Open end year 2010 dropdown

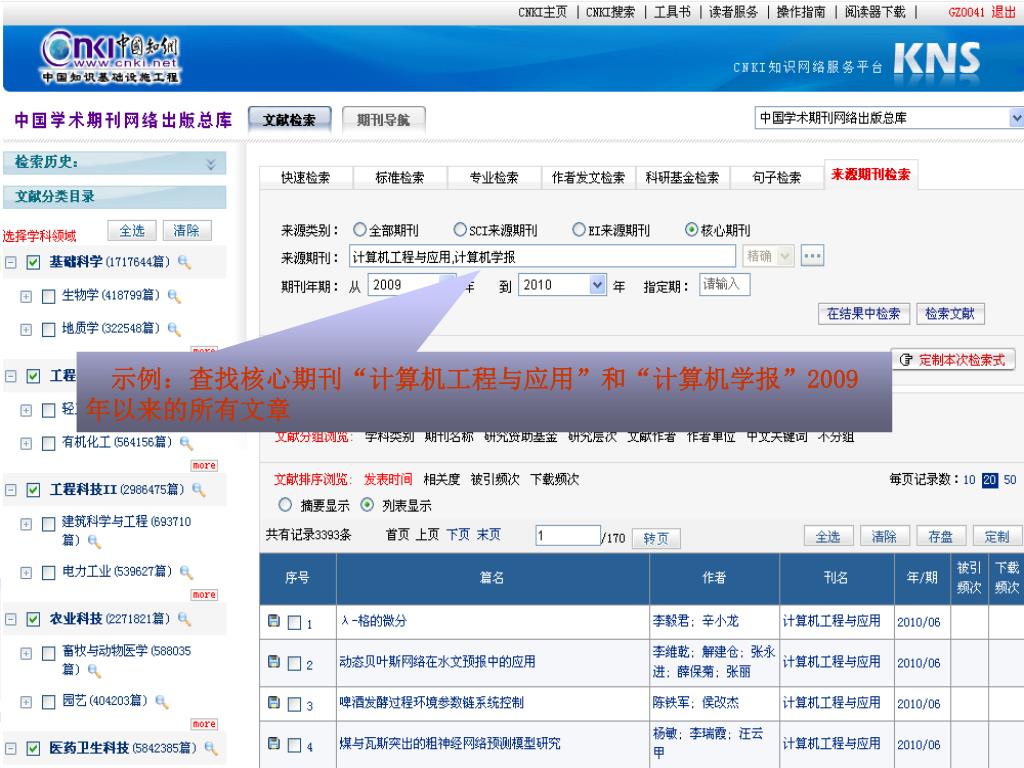coord(597,285)
